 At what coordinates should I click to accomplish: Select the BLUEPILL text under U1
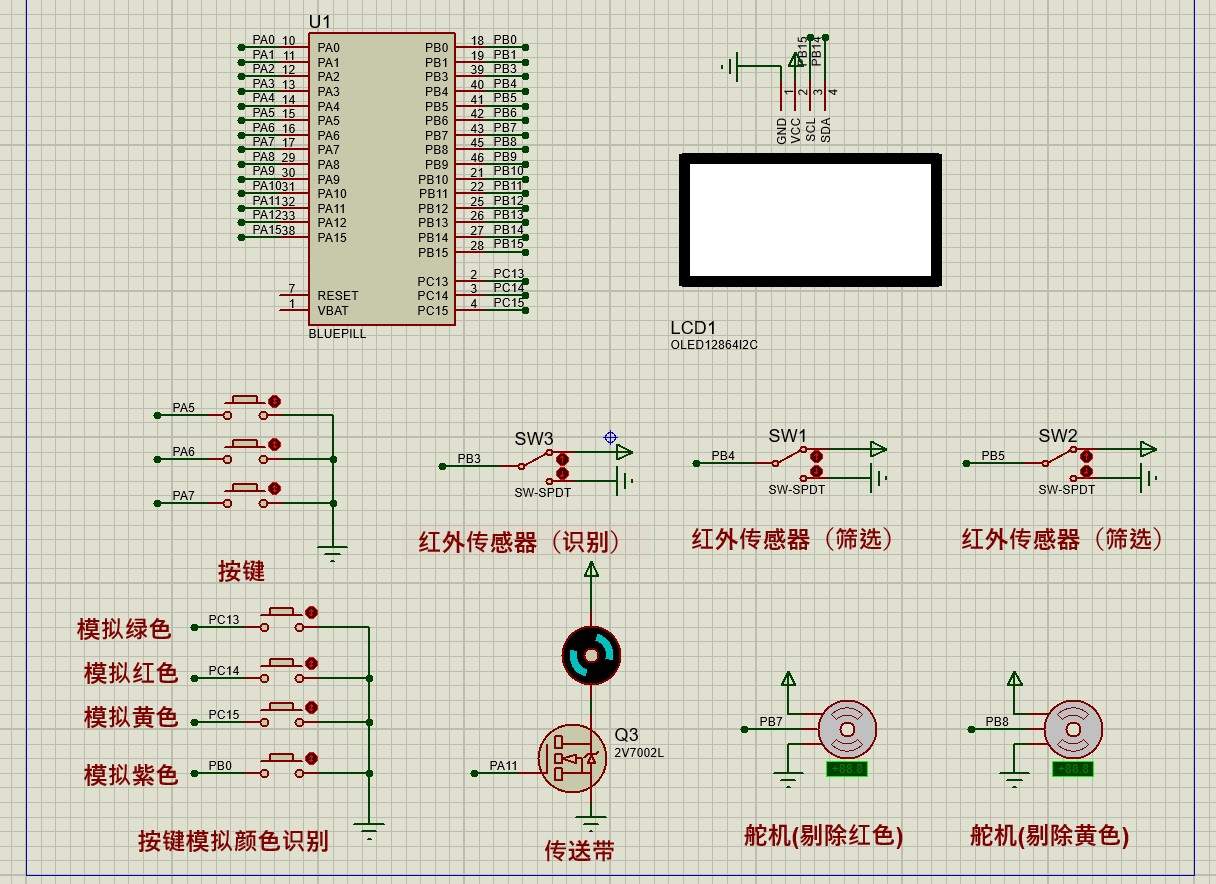(x=337, y=334)
